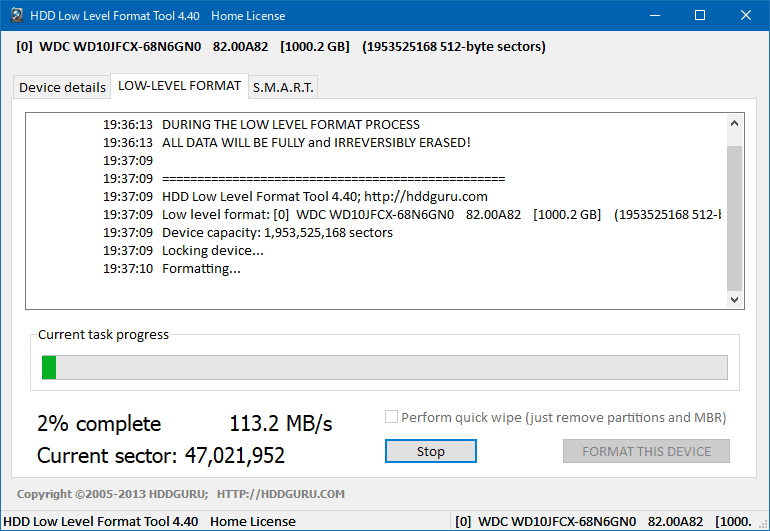Open the HTTP://HDDGURU.COM link in footer
Screen dimensions: 770x531
(281, 494)
